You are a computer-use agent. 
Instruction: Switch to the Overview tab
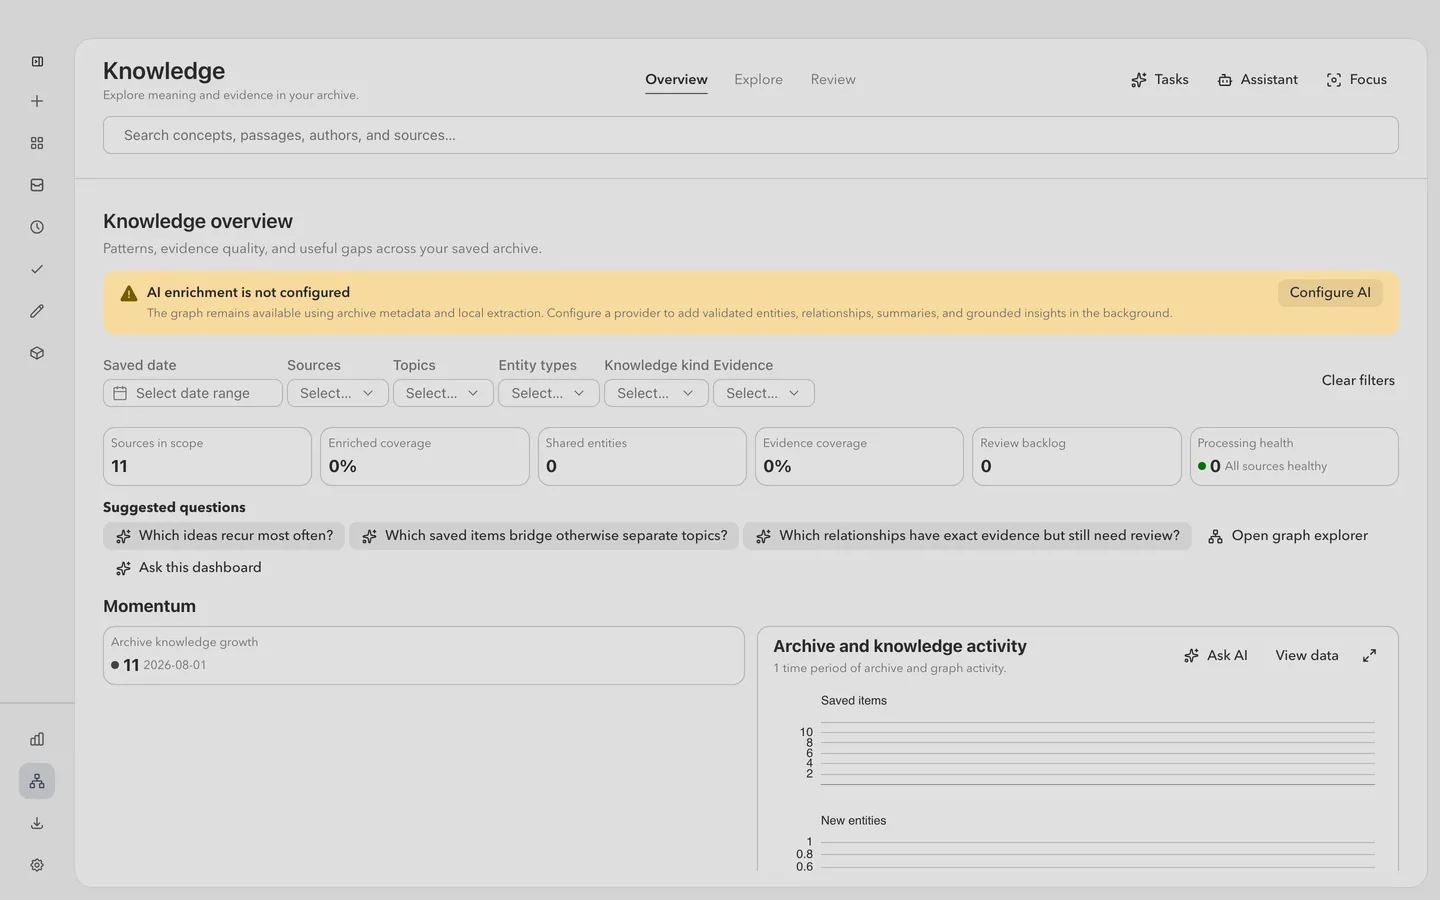click(x=676, y=80)
